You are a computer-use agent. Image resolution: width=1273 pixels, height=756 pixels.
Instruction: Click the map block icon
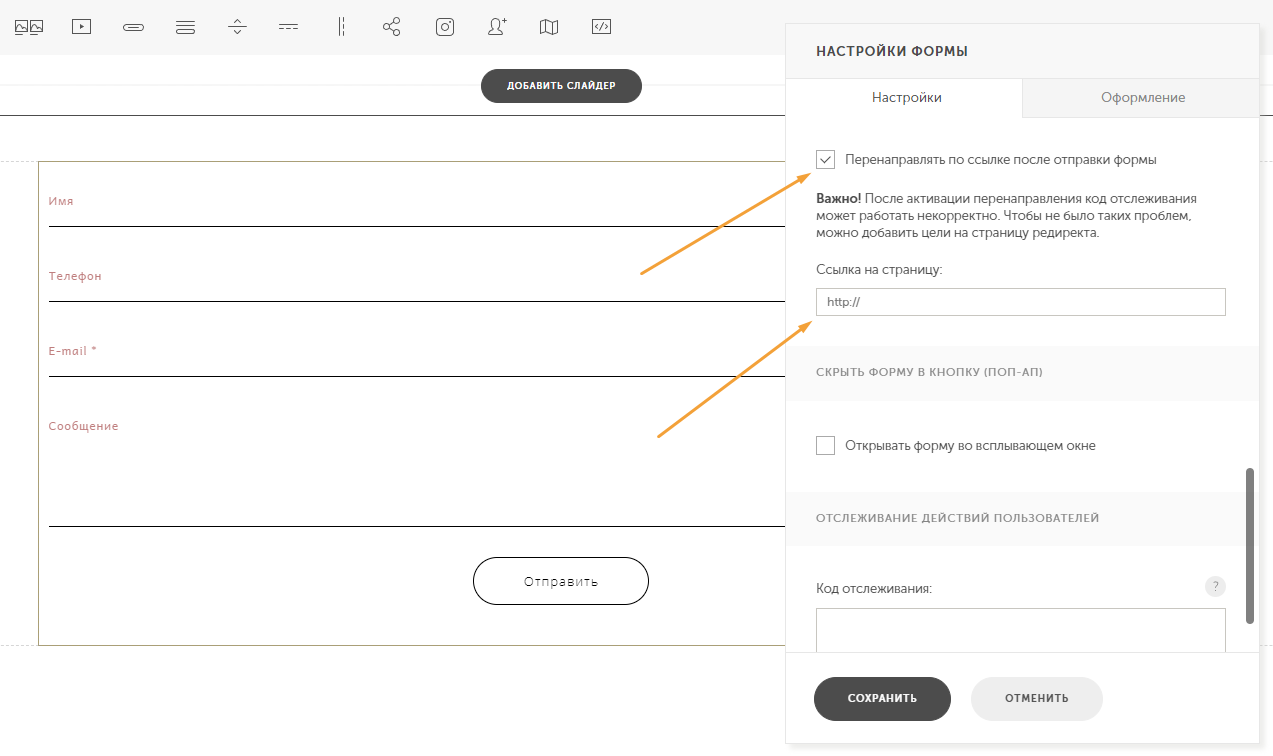click(549, 27)
